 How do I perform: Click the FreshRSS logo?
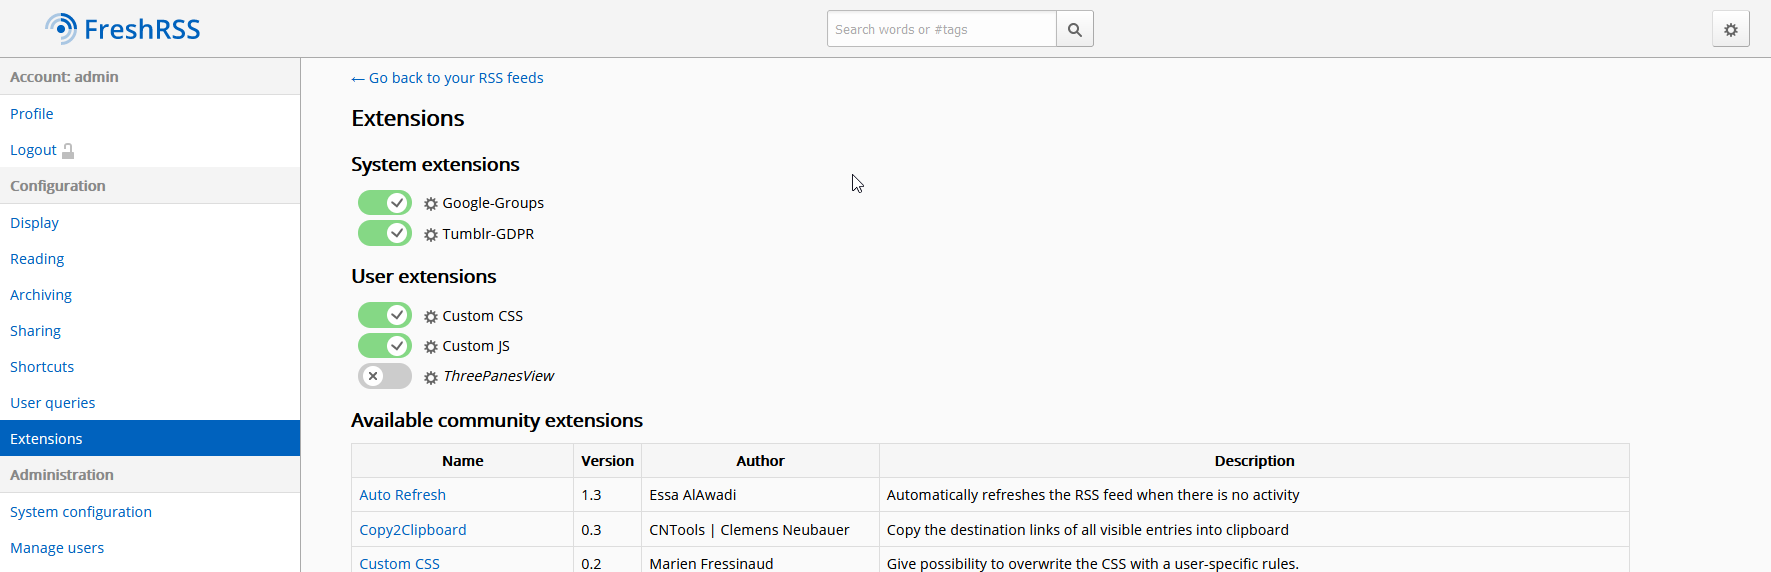click(x=123, y=29)
